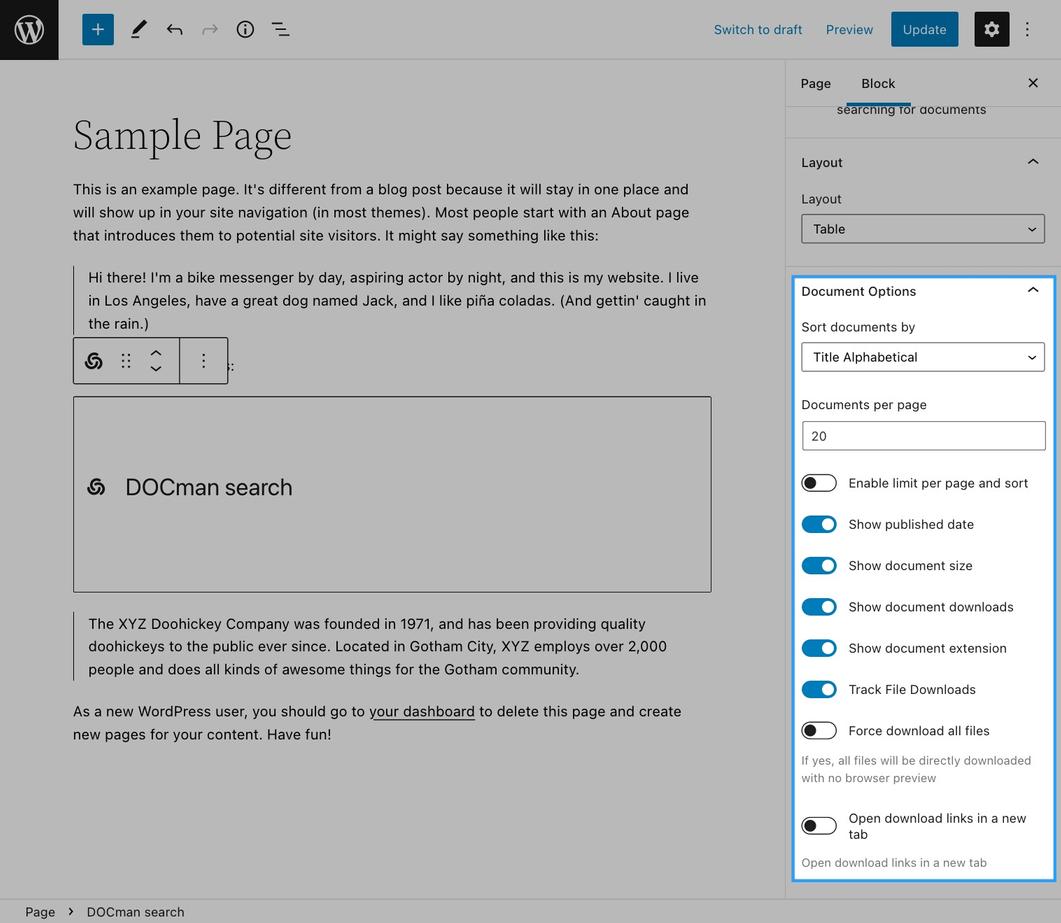Viewport: 1061px width, 923px height.
Task: Open the block inserter plus button
Action: point(98,30)
